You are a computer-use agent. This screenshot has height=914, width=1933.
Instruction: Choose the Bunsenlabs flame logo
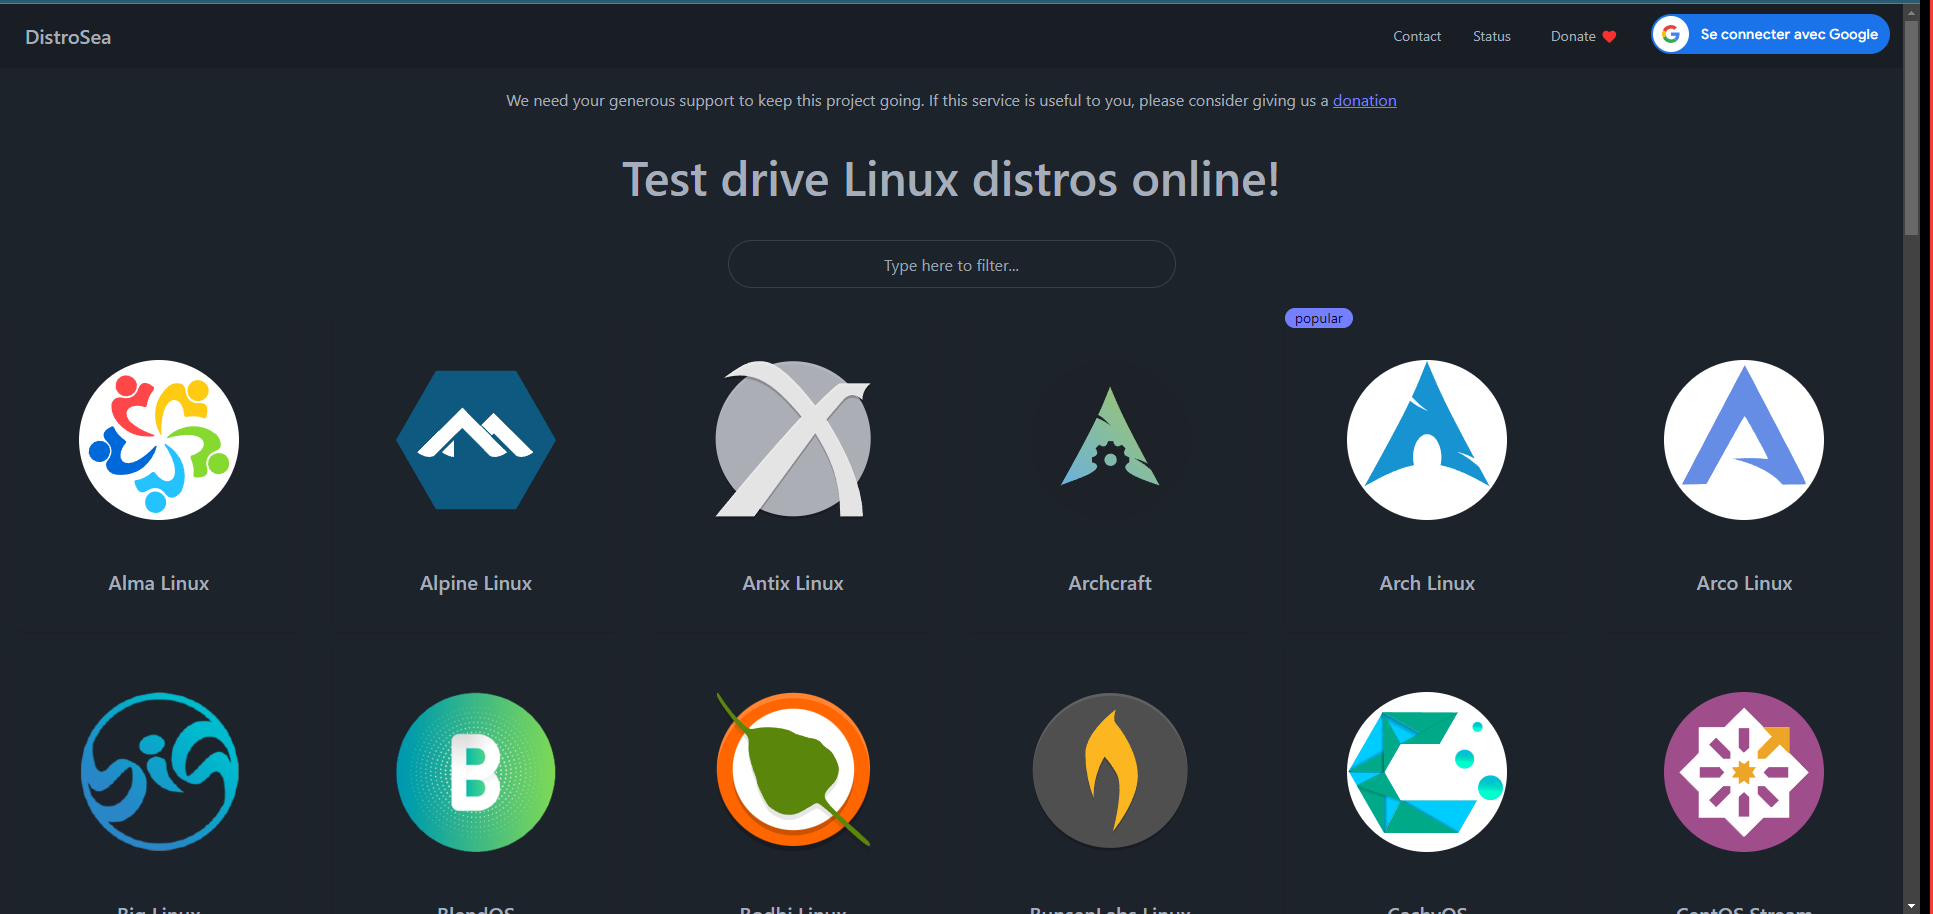1110,771
